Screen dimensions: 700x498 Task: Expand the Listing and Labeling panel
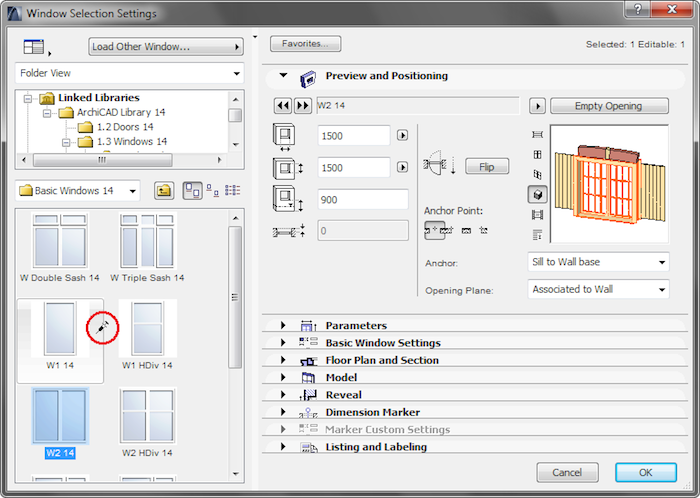click(x=283, y=447)
